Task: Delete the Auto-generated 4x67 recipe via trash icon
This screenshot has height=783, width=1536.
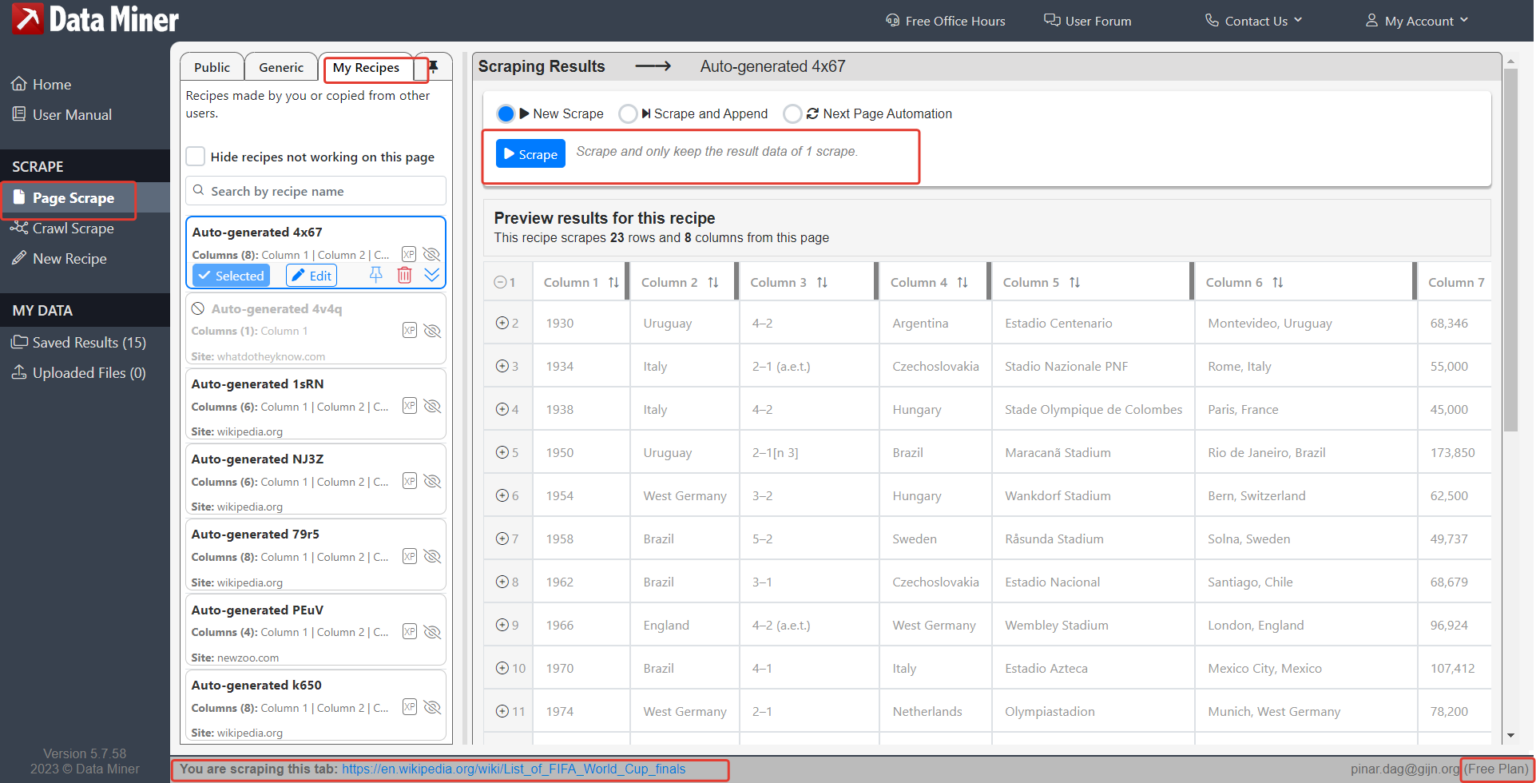Action: click(x=404, y=275)
